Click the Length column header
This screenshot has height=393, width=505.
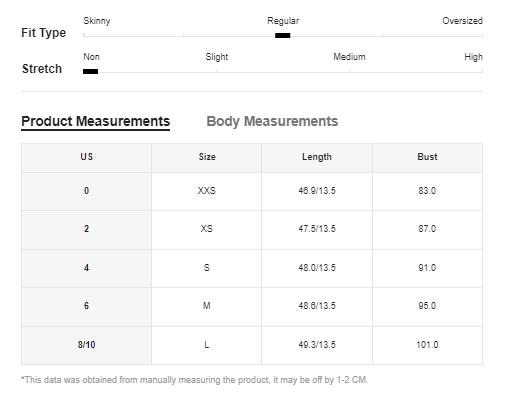coord(317,157)
